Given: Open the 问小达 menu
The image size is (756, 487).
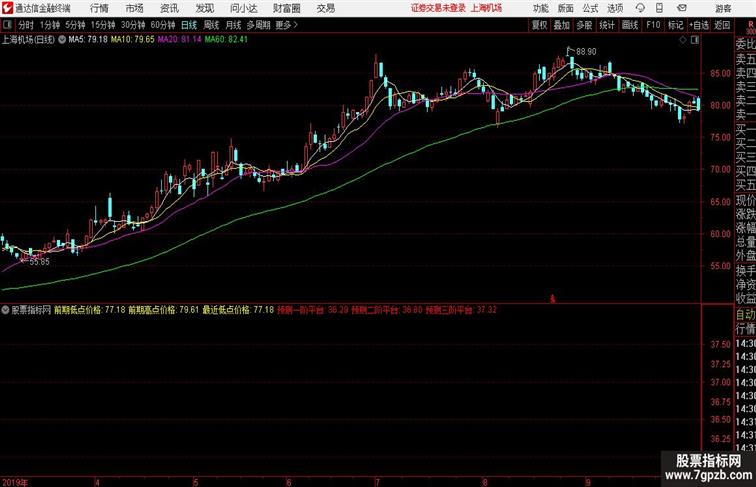Looking at the screenshot, I should (x=244, y=8).
